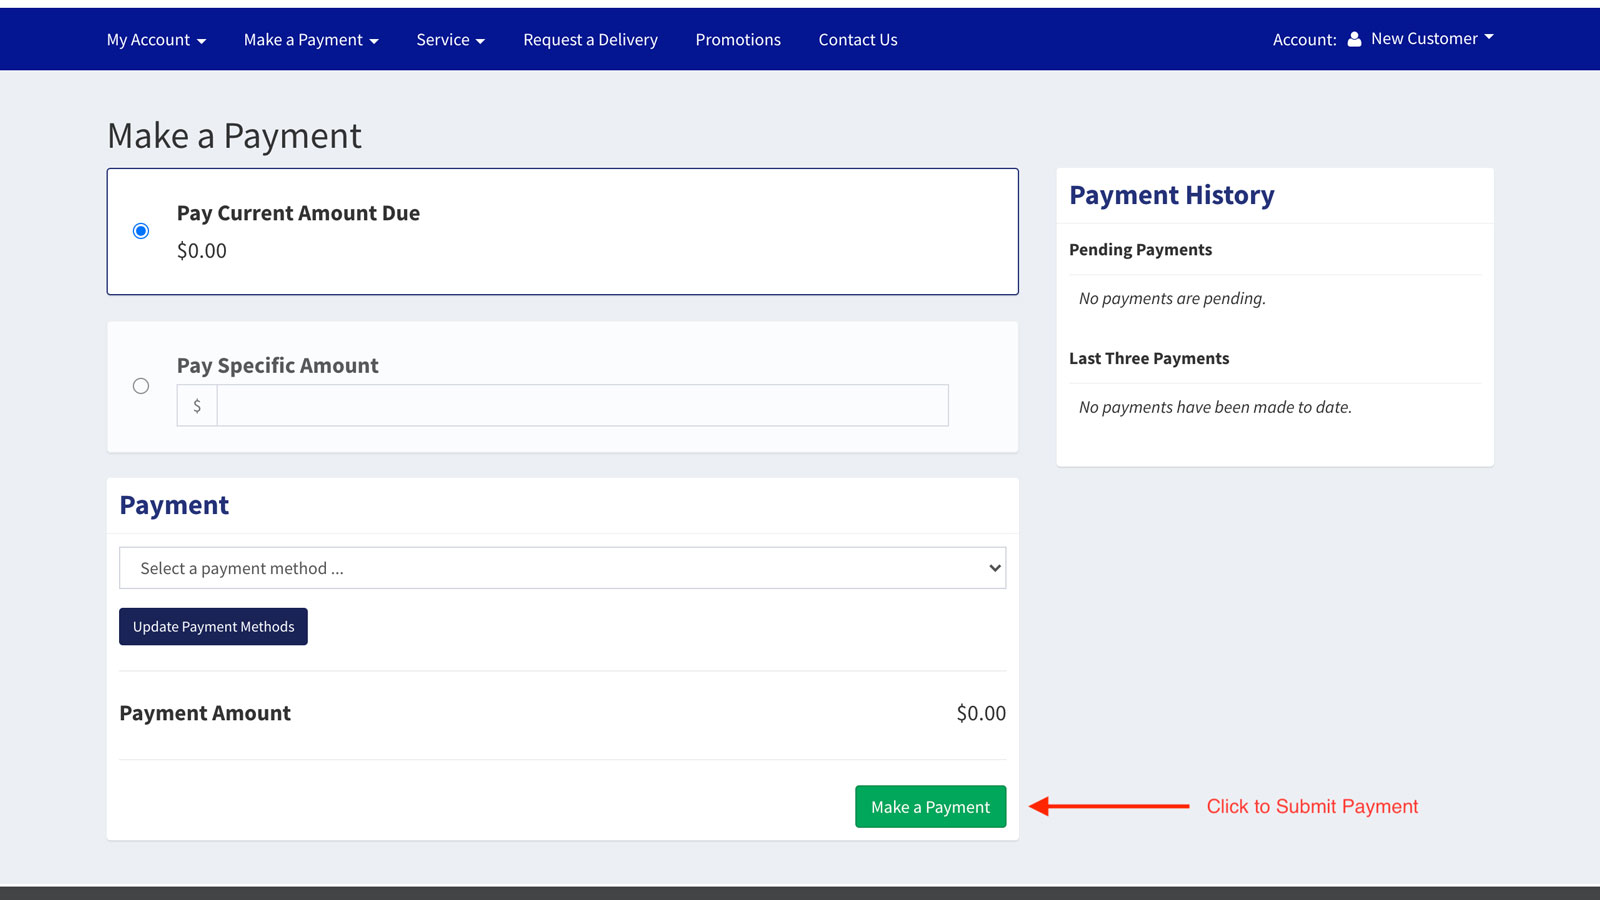This screenshot has width=1600, height=900.
Task: Click the Pay Specific Amount label
Action: [278, 366]
